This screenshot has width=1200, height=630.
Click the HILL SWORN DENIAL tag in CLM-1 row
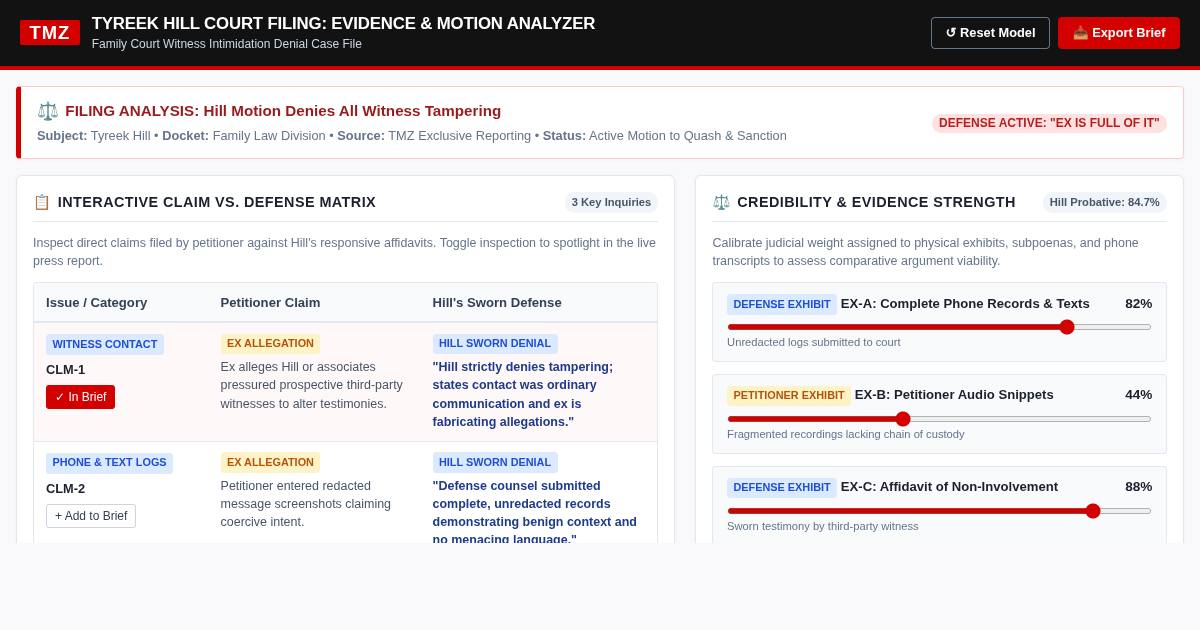pos(495,344)
